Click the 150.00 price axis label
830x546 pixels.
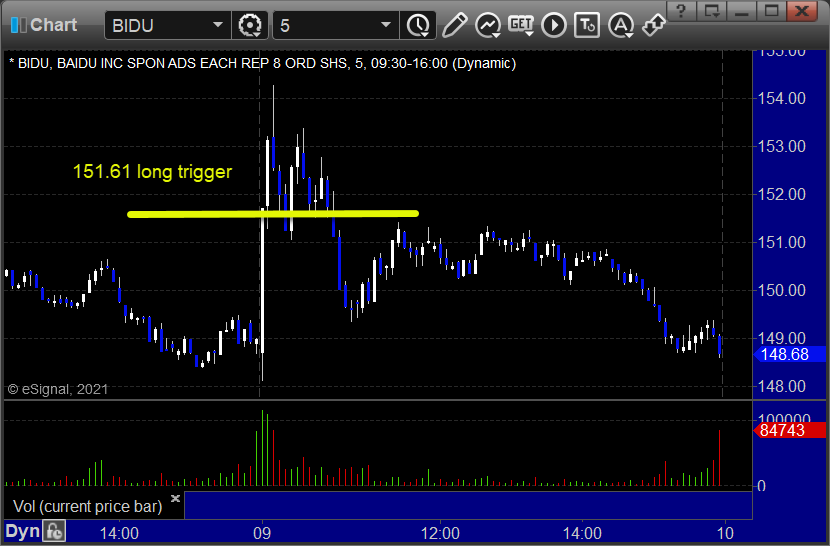781,290
